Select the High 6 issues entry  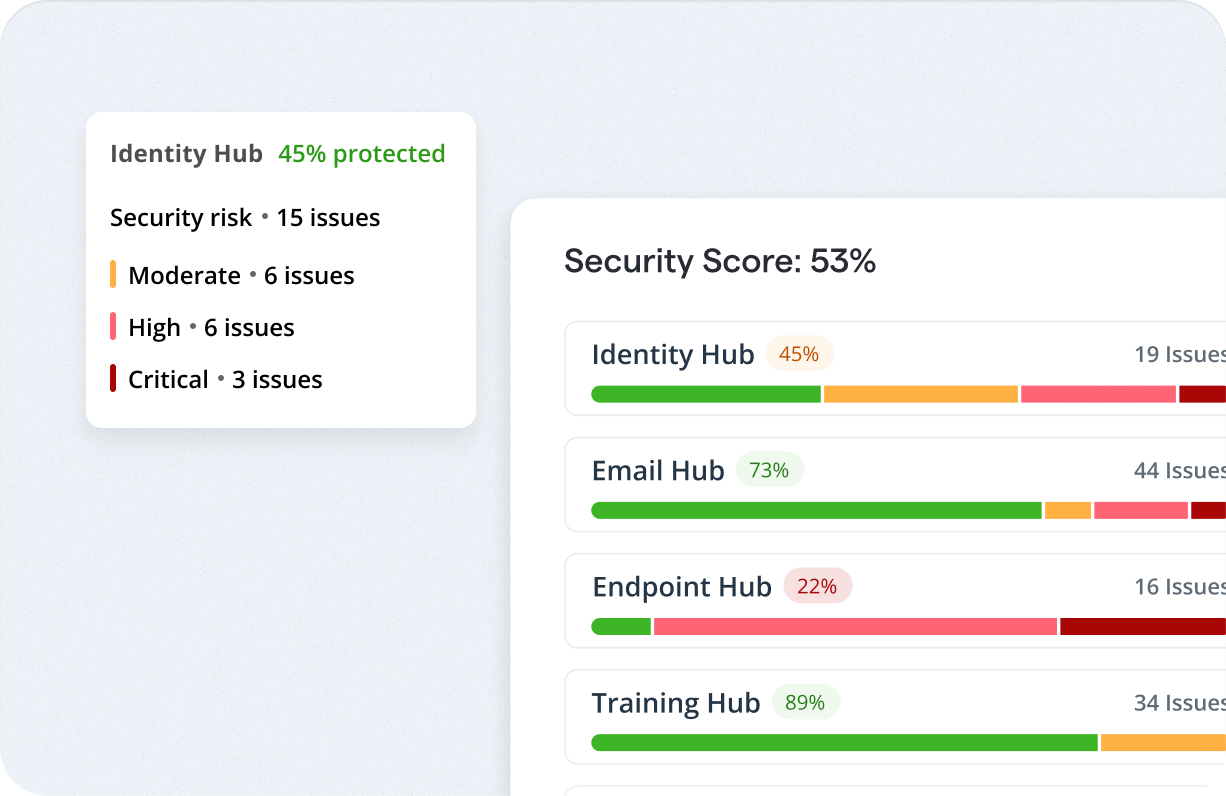(x=202, y=327)
